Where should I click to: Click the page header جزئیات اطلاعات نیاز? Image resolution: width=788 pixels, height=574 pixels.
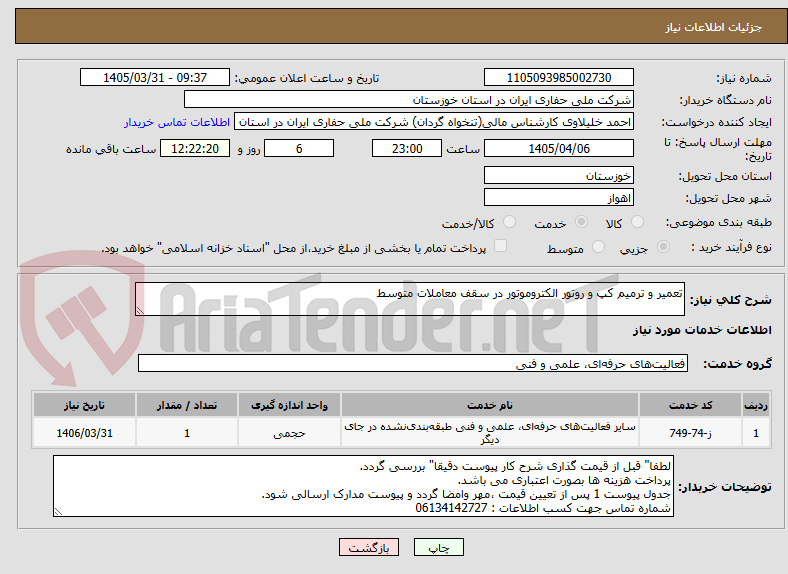tap(714, 27)
